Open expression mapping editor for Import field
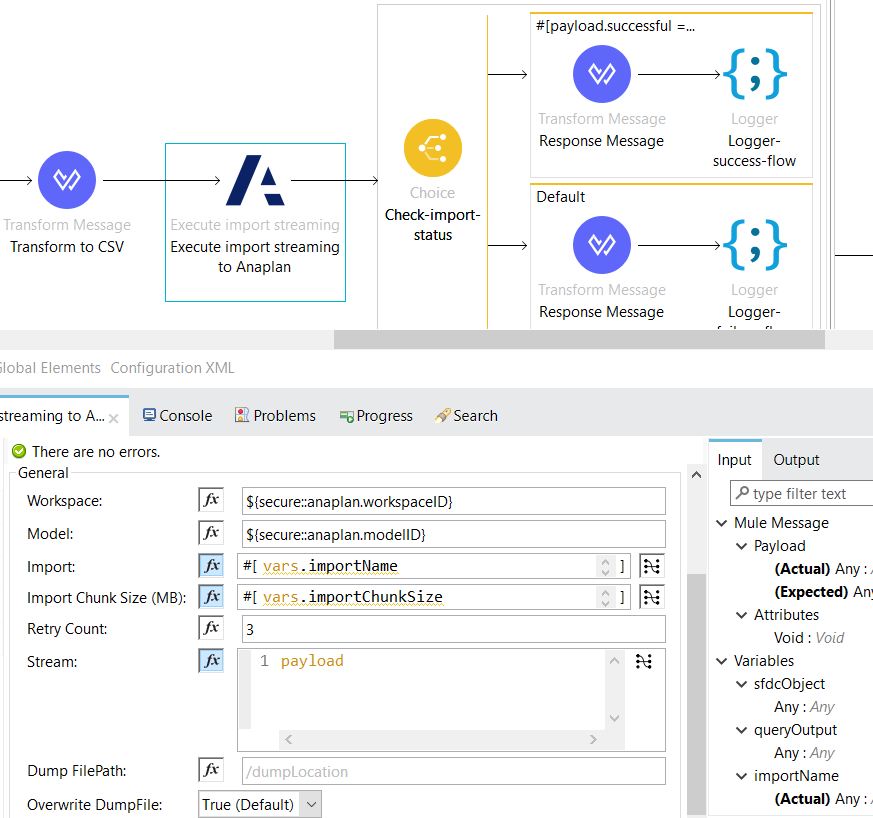 651,566
